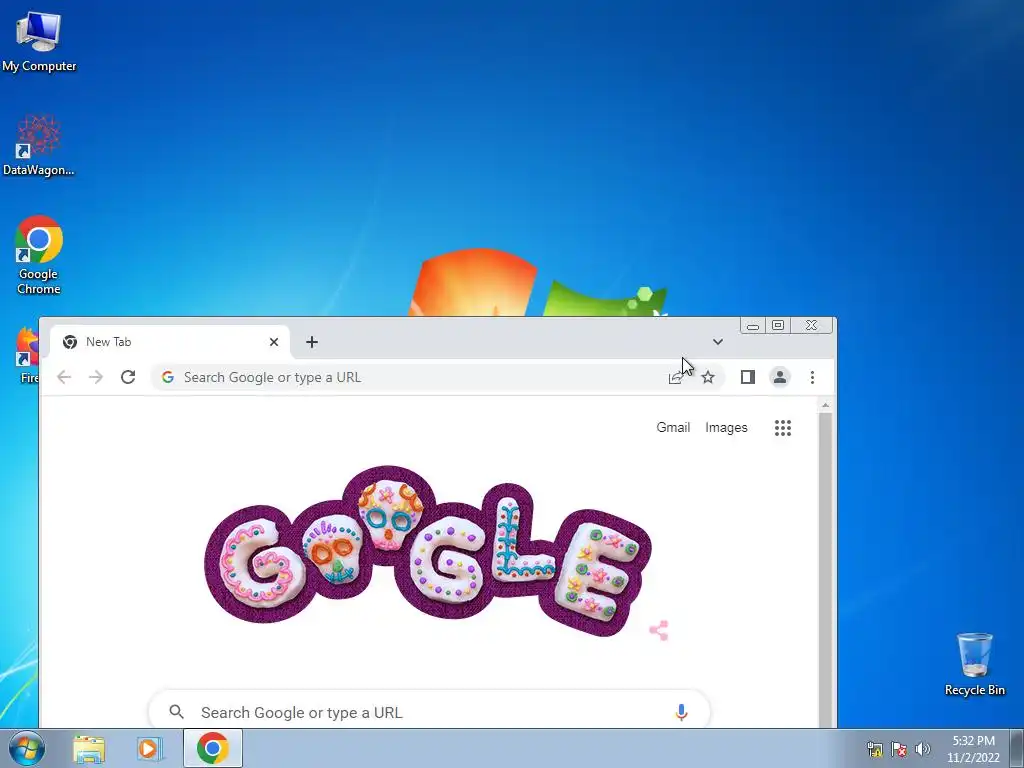The width and height of the screenshot is (1024, 768).
Task: Switch to the New Tab tab
Action: (x=170, y=342)
